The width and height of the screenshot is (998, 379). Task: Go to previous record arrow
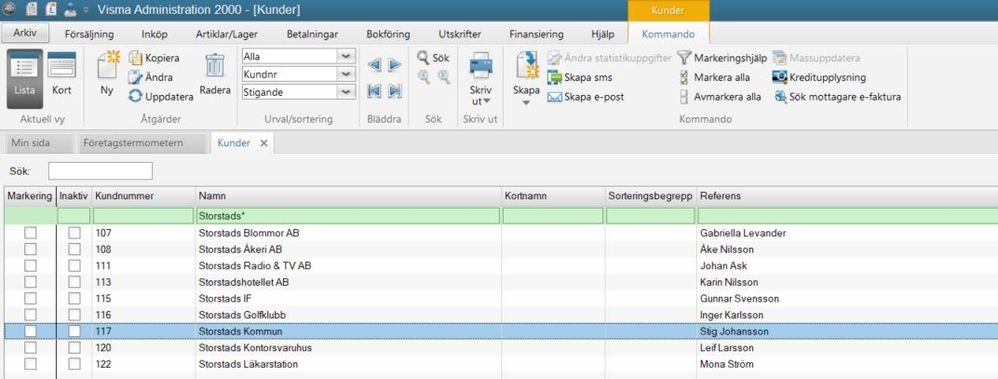374,64
